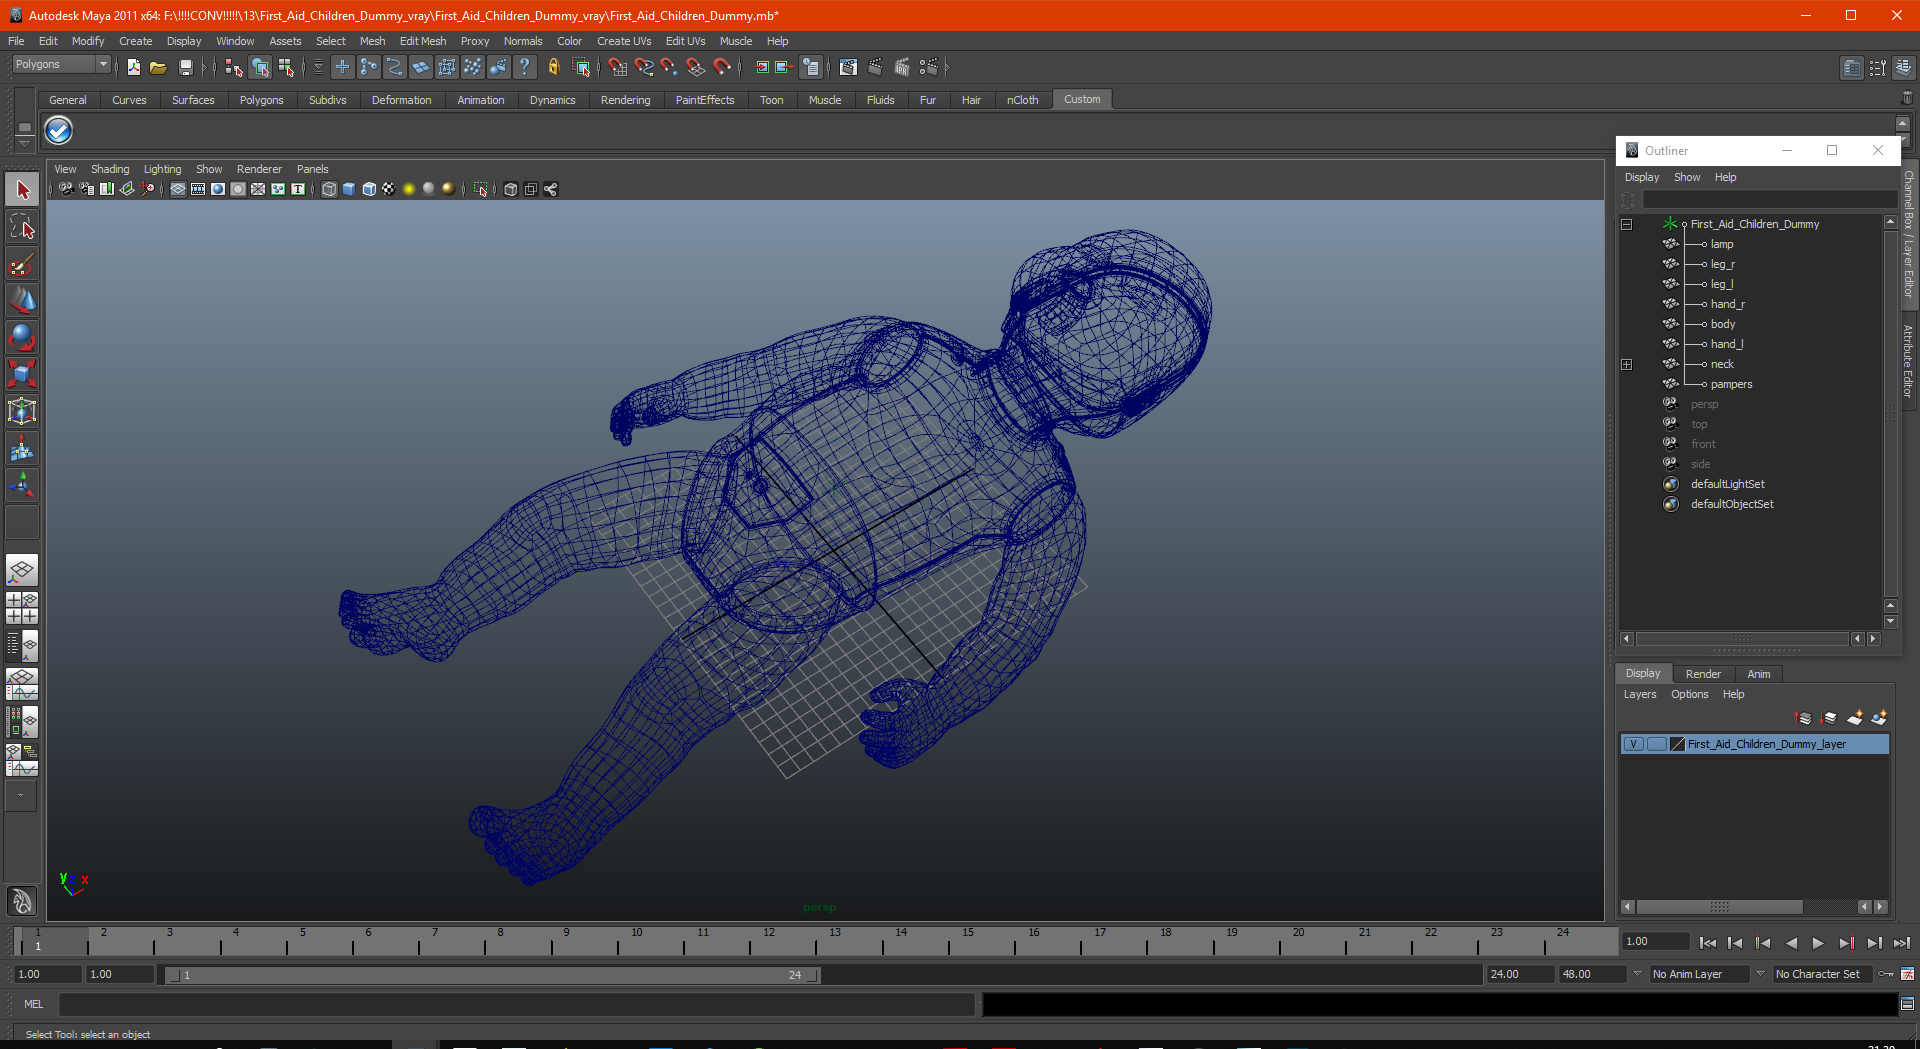The width and height of the screenshot is (1920, 1049).
Task: Click the Save Scene disk icon
Action: pos(185,67)
